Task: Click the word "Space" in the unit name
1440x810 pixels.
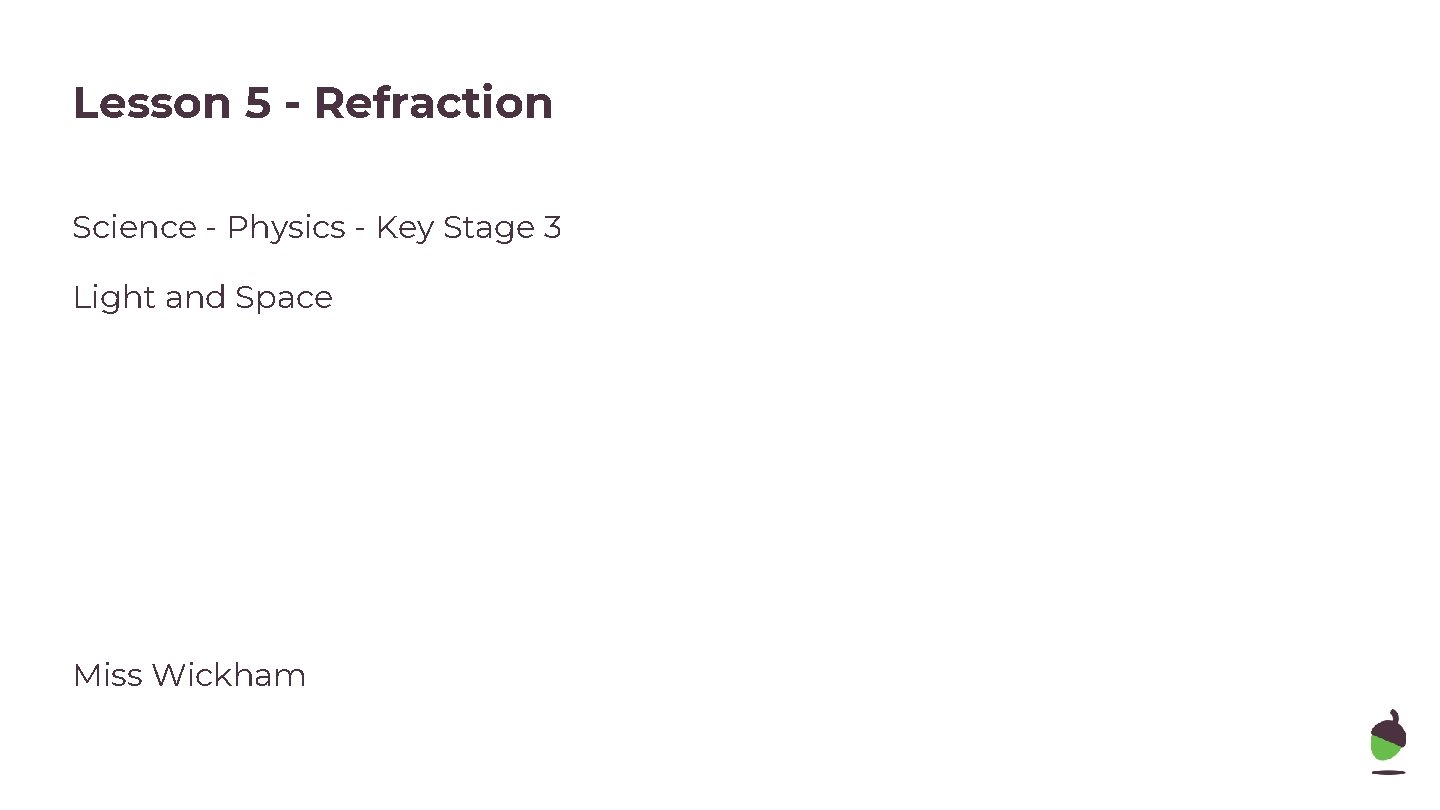Action: (284, 298)
